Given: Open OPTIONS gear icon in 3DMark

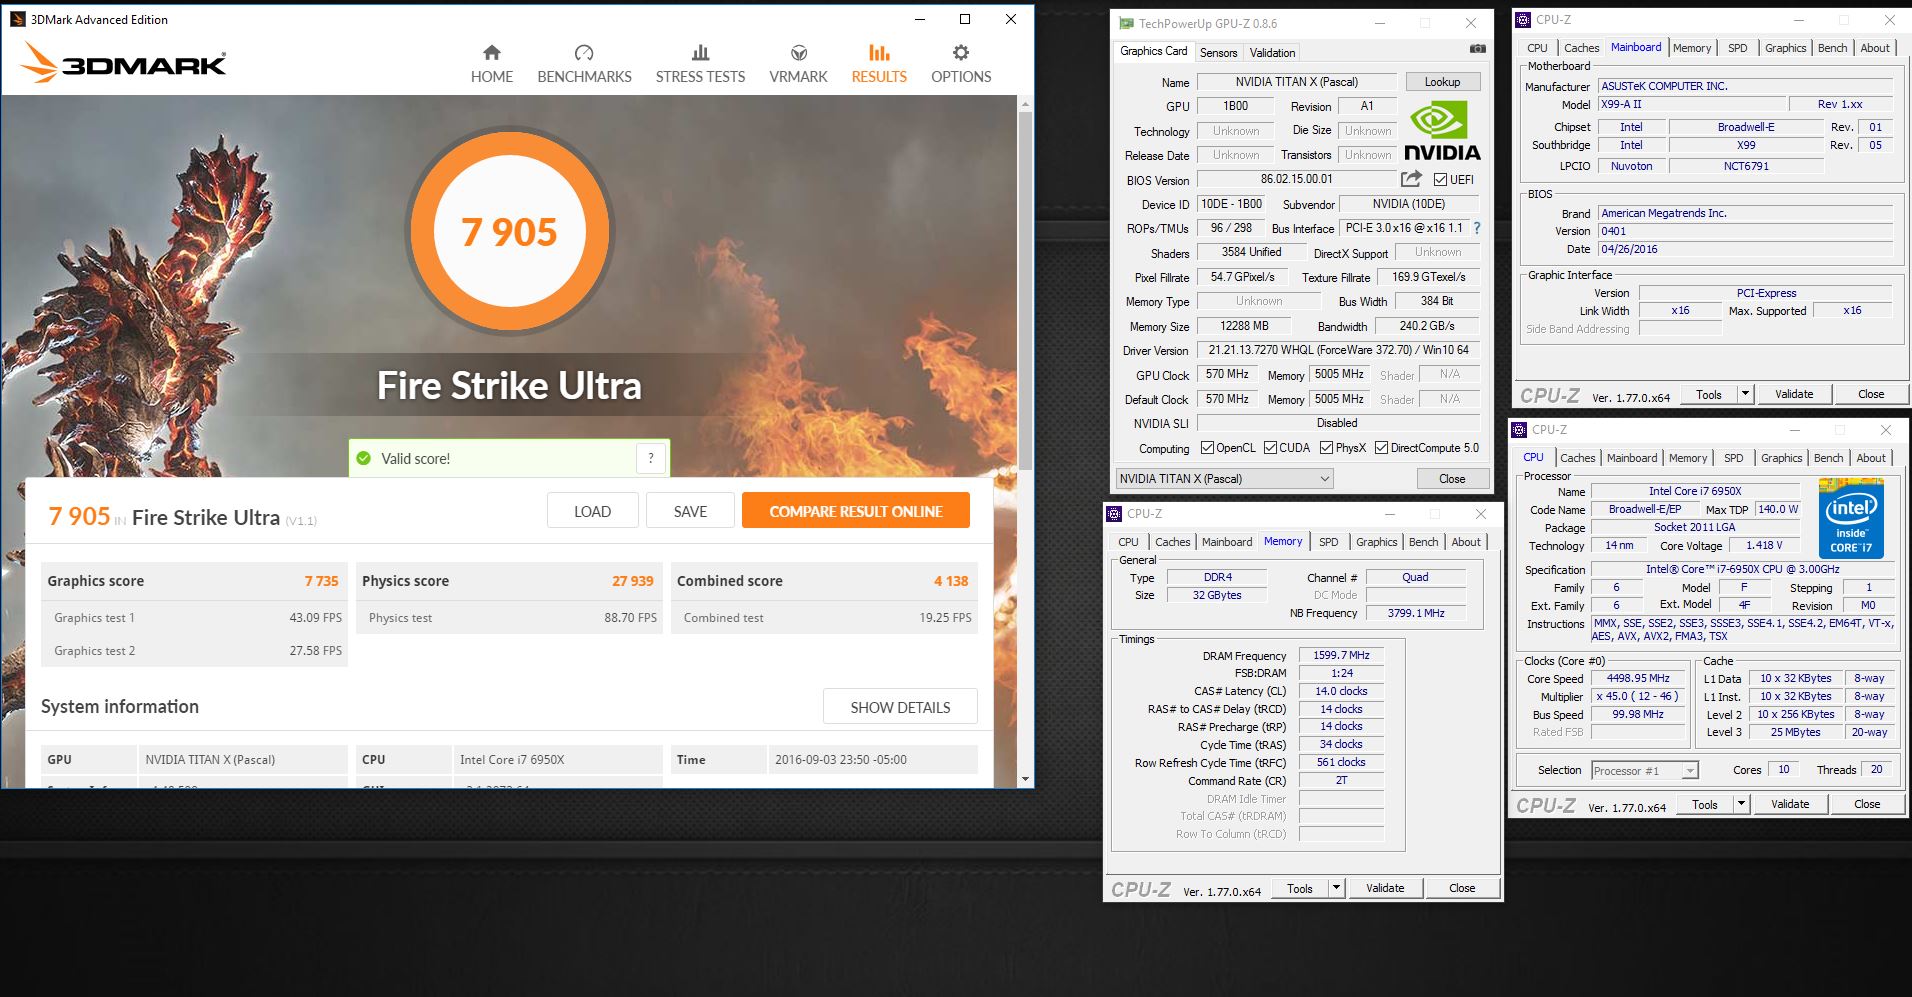Looking at the screenshot, I should (x=961, y=53).
